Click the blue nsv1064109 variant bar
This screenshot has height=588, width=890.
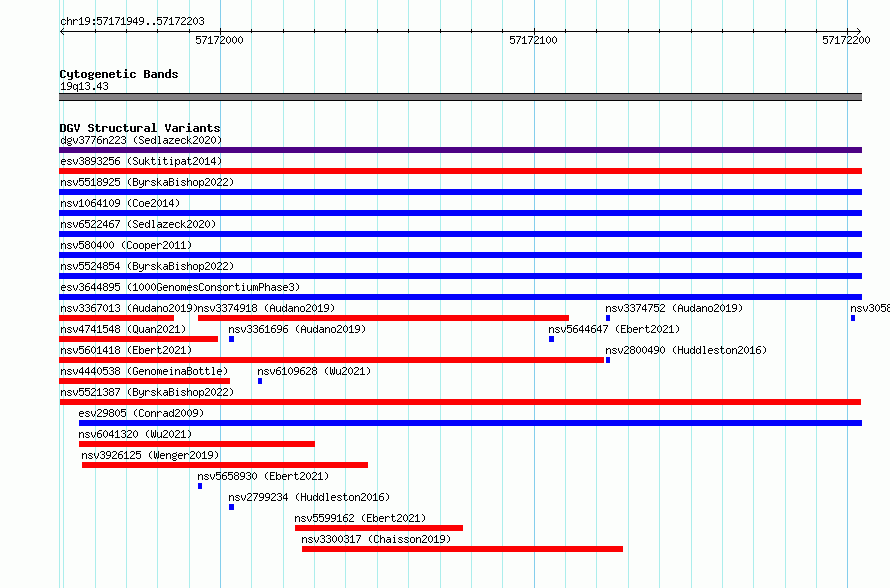tap(460, 213)
